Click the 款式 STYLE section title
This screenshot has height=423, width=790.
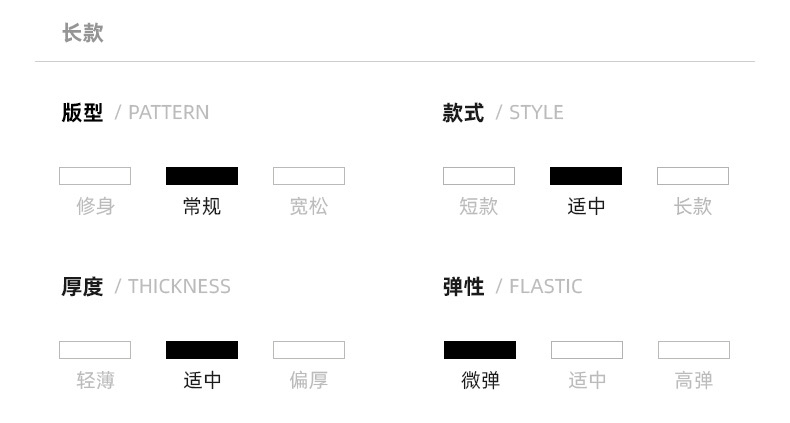coord(503,113)
